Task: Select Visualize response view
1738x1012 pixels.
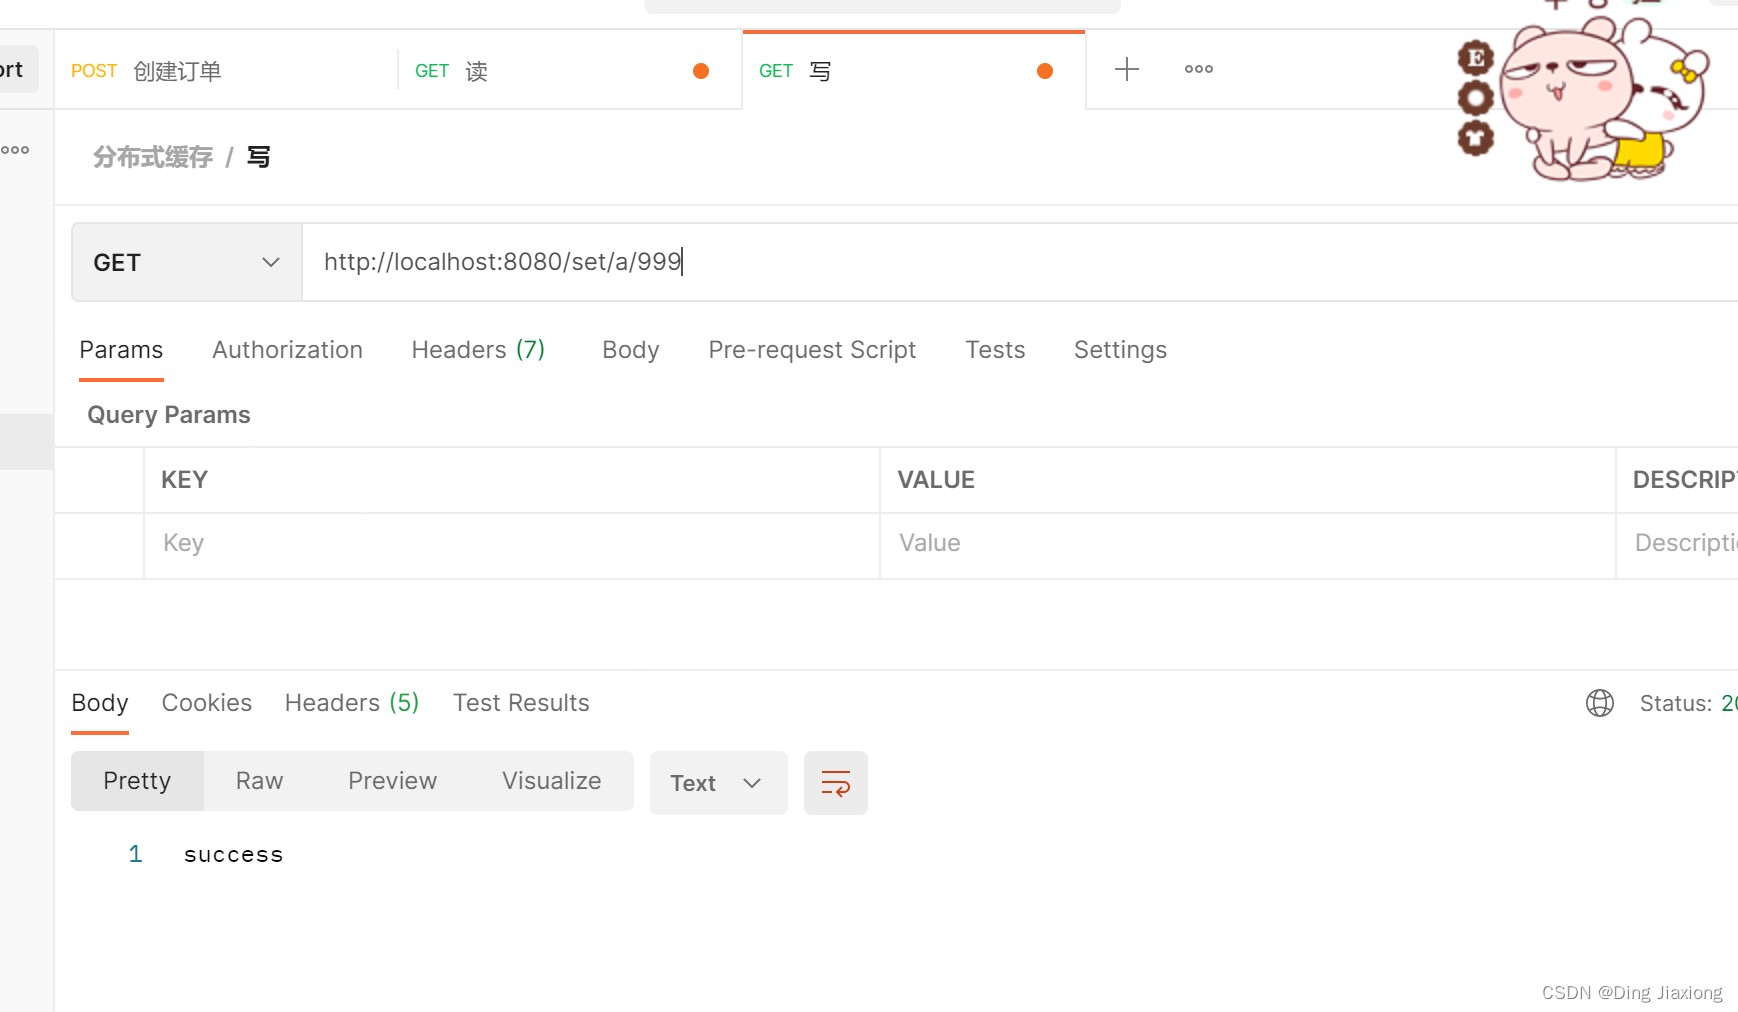Action: pos(552,781)
